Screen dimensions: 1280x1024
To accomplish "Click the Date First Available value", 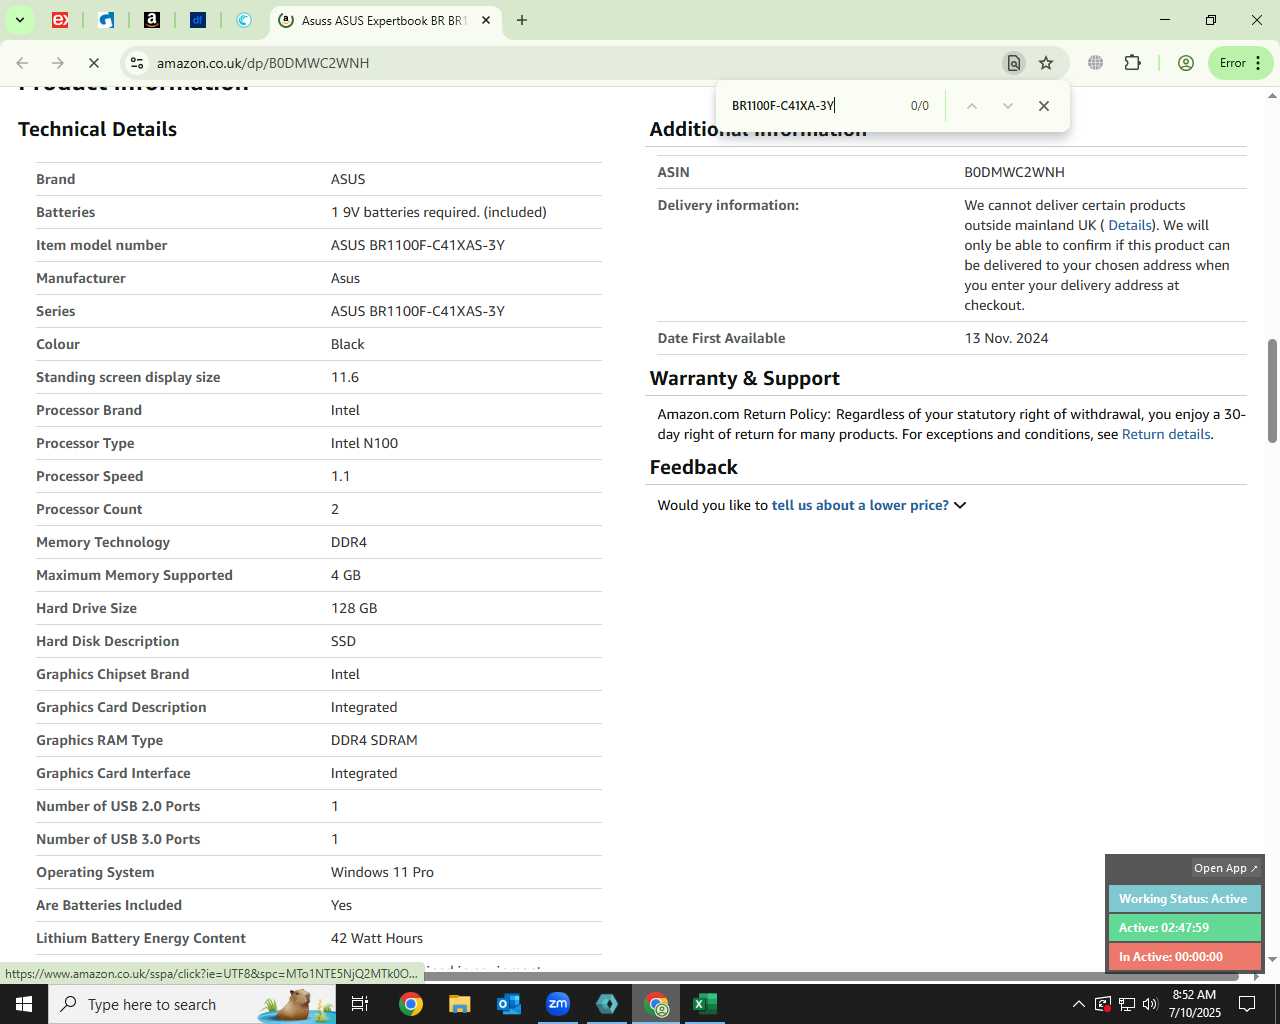I will tap(1006, 338).
